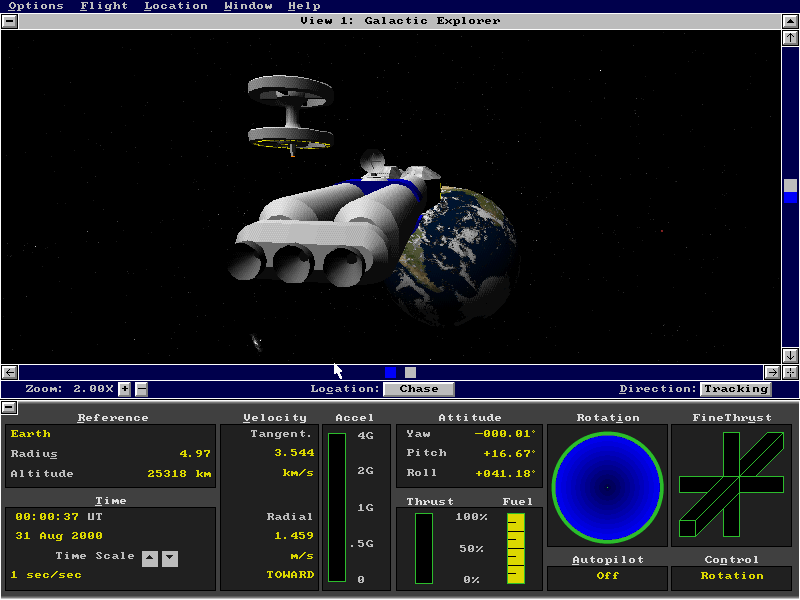This screenshot has height=600, width=800.
Task: Click the TOWARD radial direction label
Action: coord(290,575)
